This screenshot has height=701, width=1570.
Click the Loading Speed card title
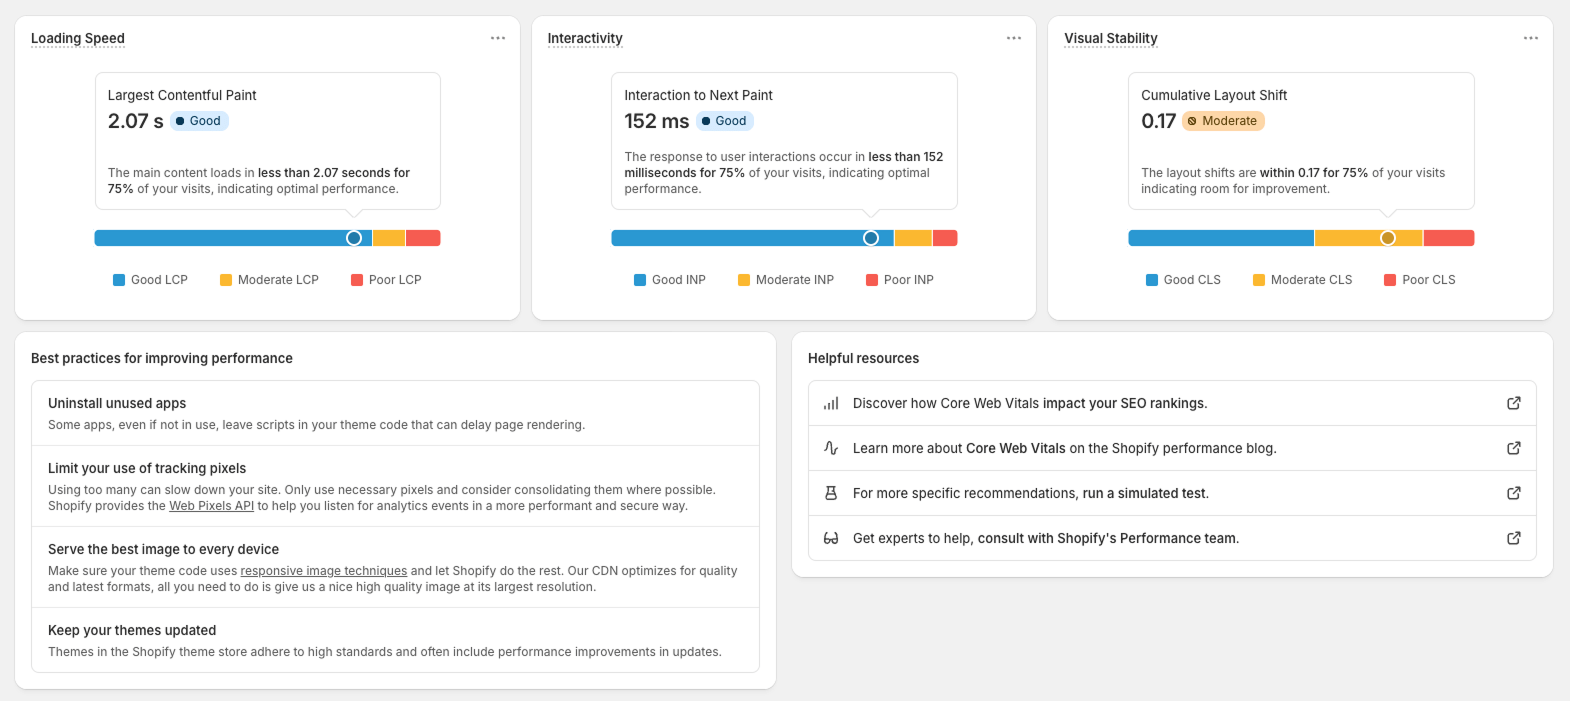tap(78, 38)
